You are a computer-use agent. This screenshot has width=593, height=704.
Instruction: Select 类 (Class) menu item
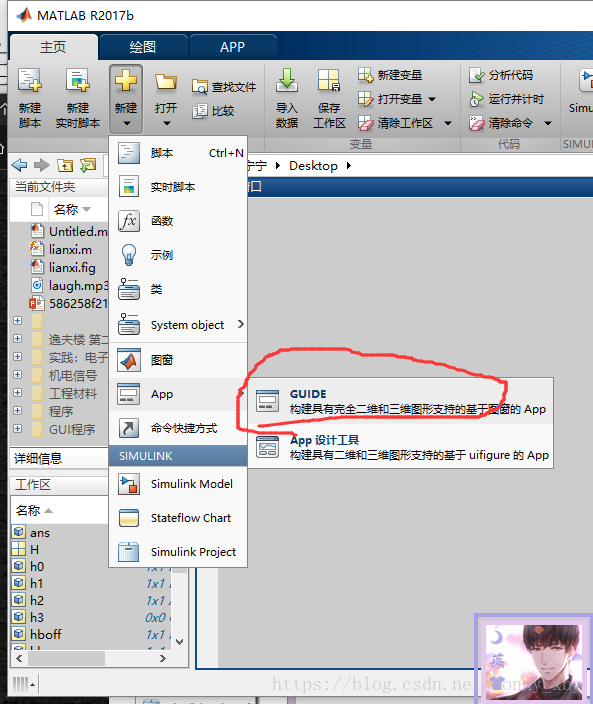[178, 289]
